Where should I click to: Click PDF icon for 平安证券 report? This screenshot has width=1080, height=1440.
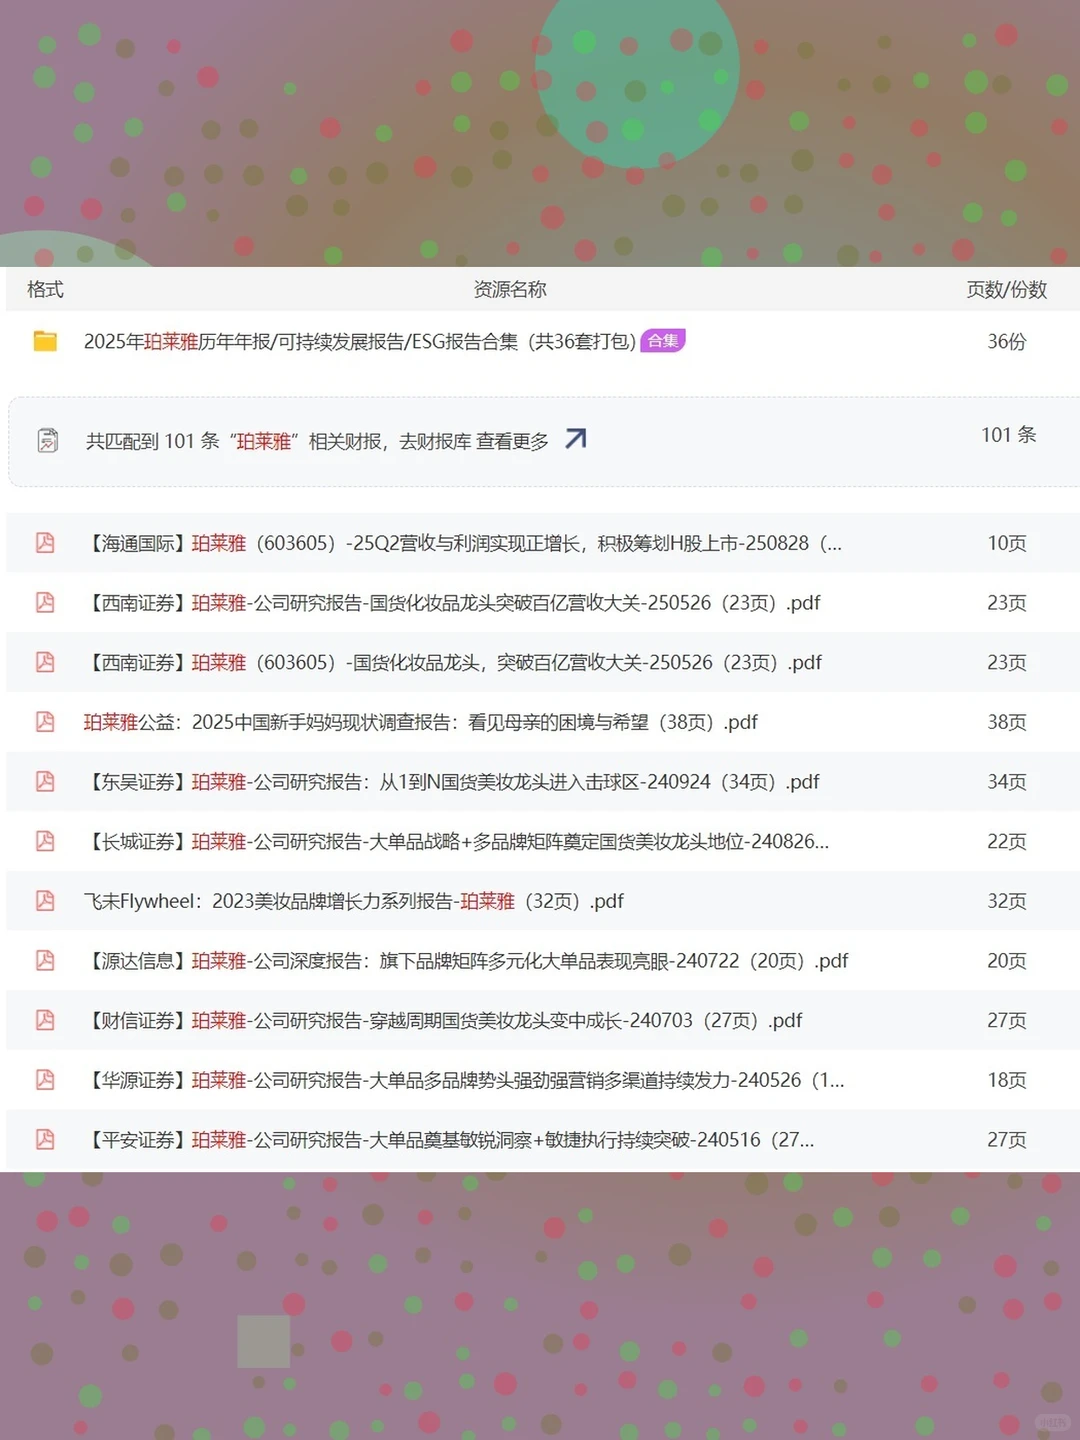pyautogui.click(x=45, y=1139)
